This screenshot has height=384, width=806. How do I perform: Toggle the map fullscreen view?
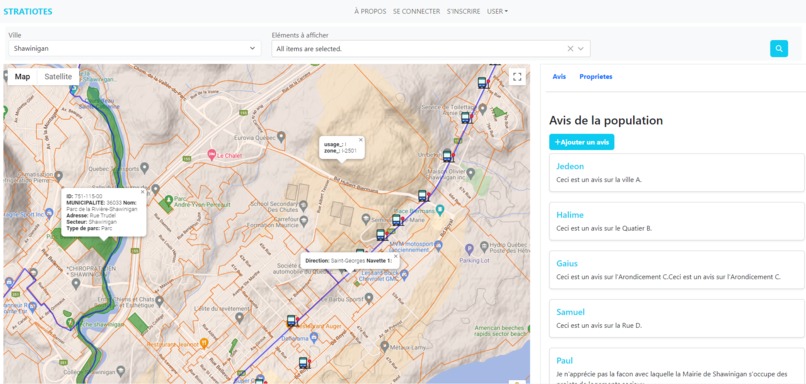[x=517, y=77]
